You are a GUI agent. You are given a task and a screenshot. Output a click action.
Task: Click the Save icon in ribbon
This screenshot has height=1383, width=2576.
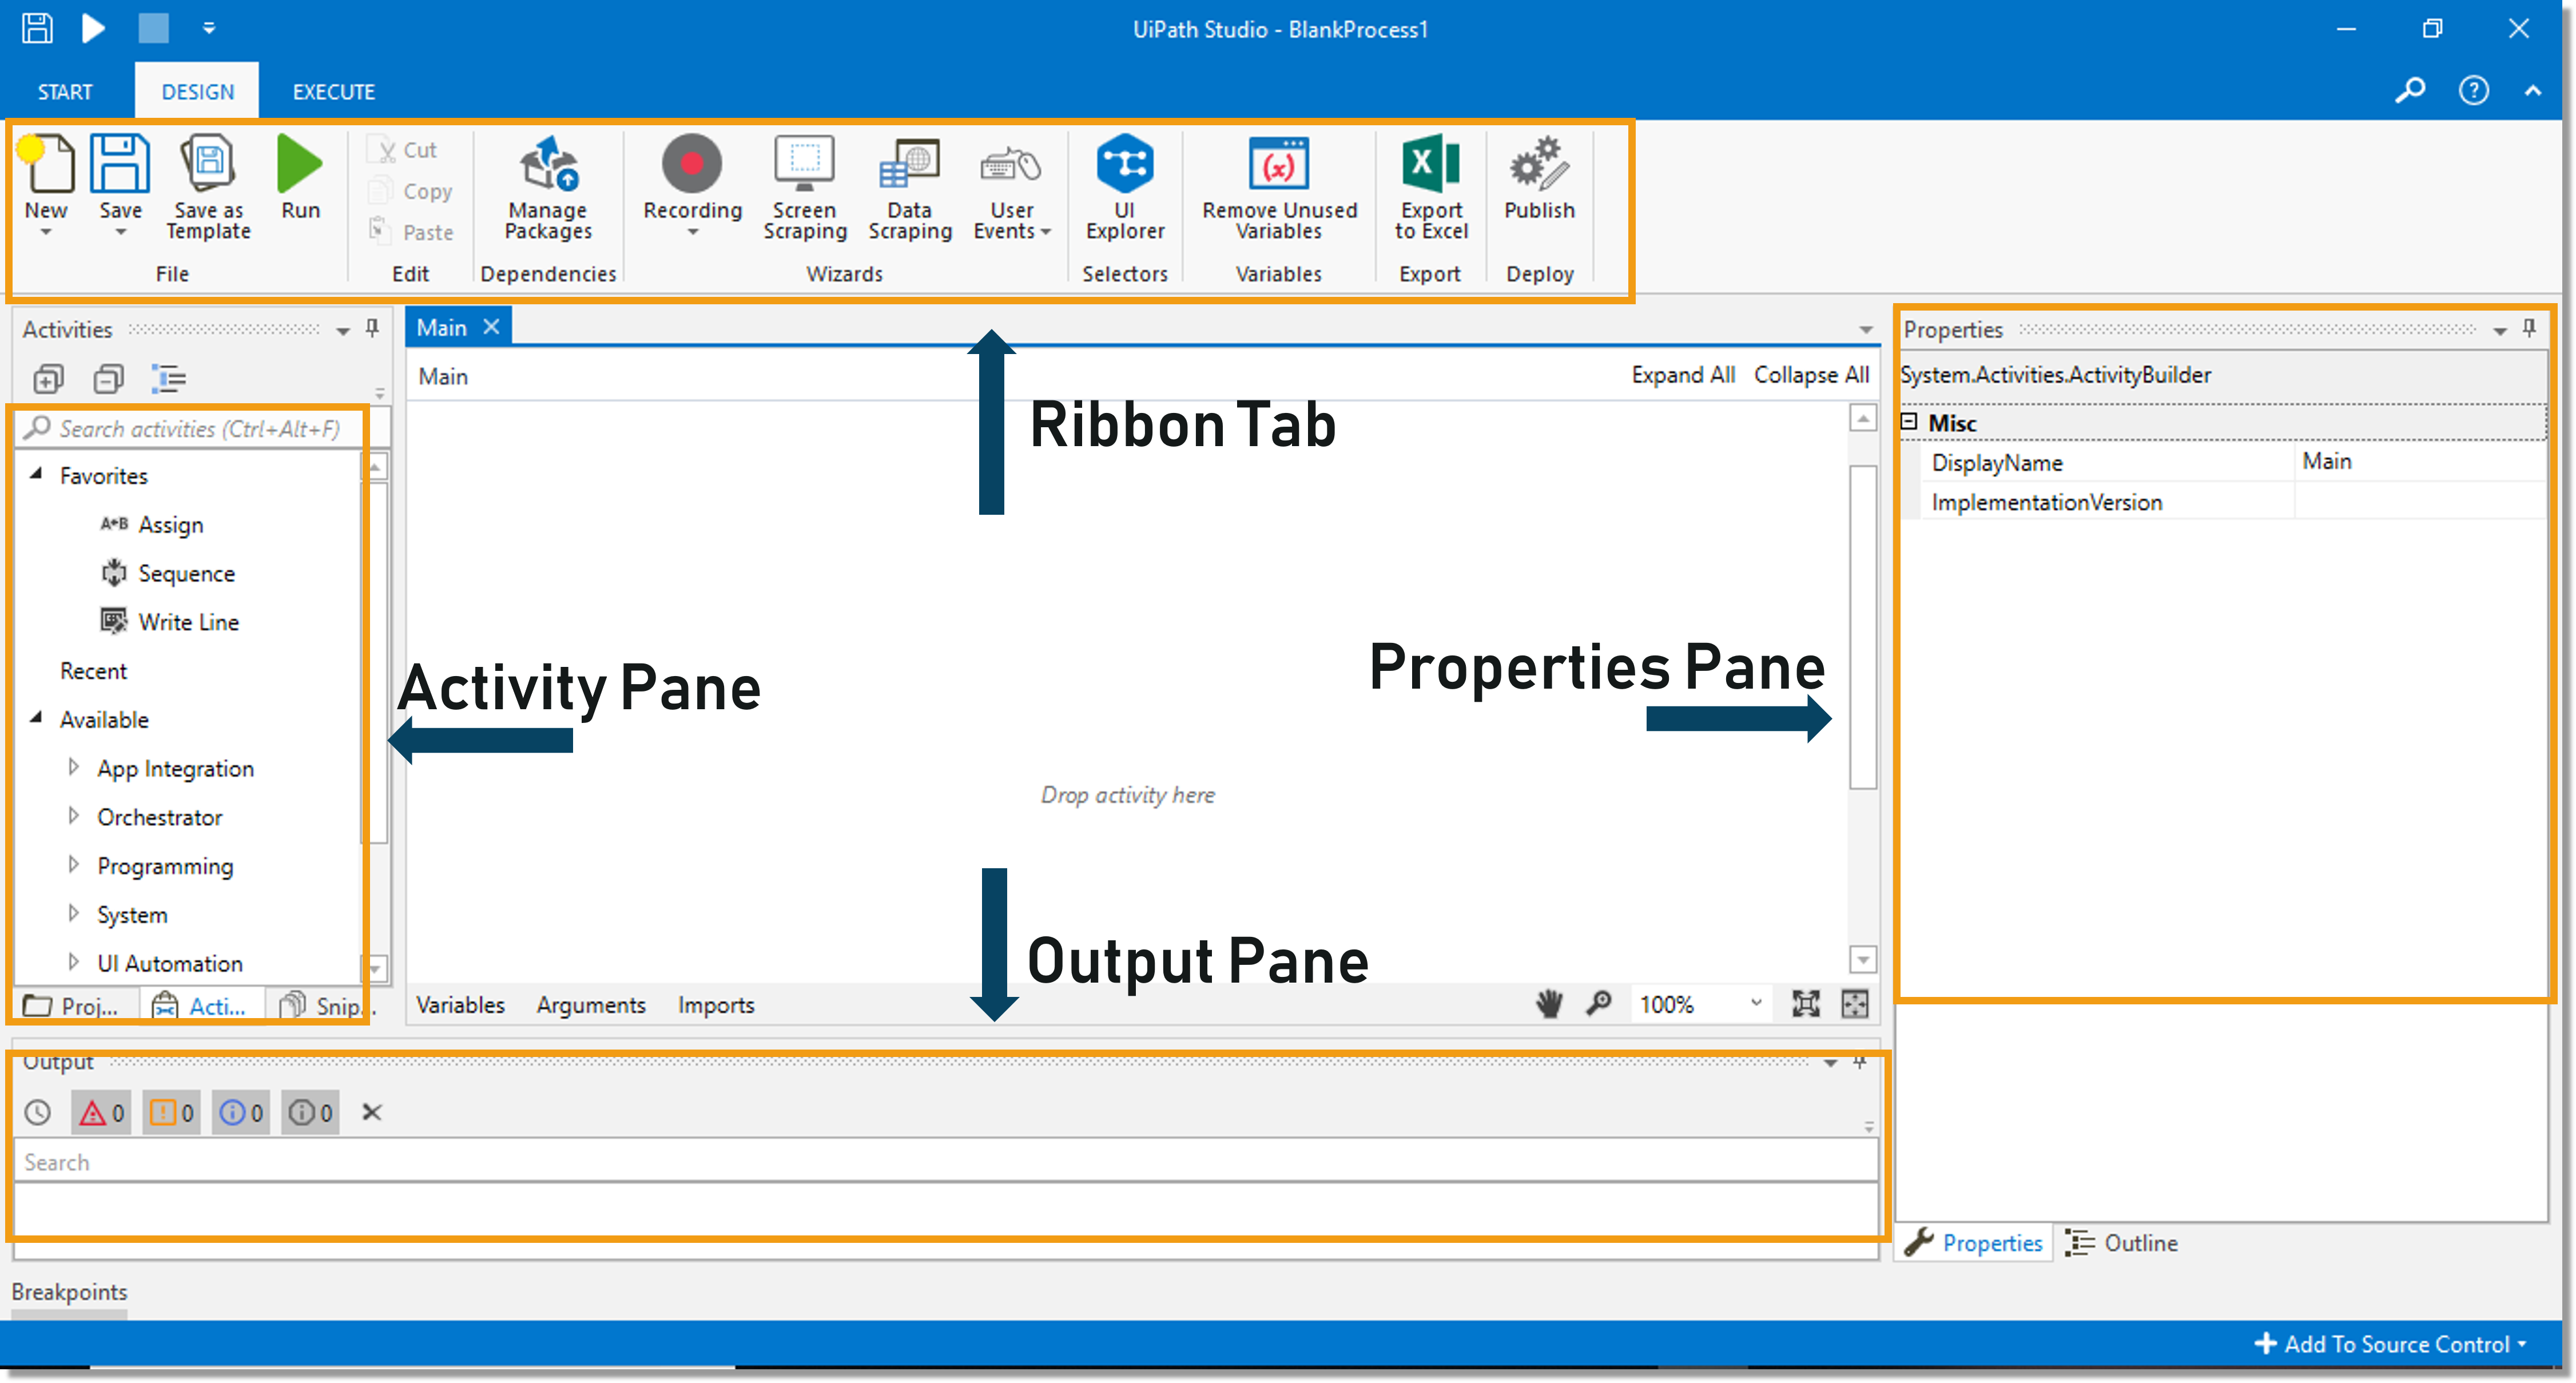(120, 163)
